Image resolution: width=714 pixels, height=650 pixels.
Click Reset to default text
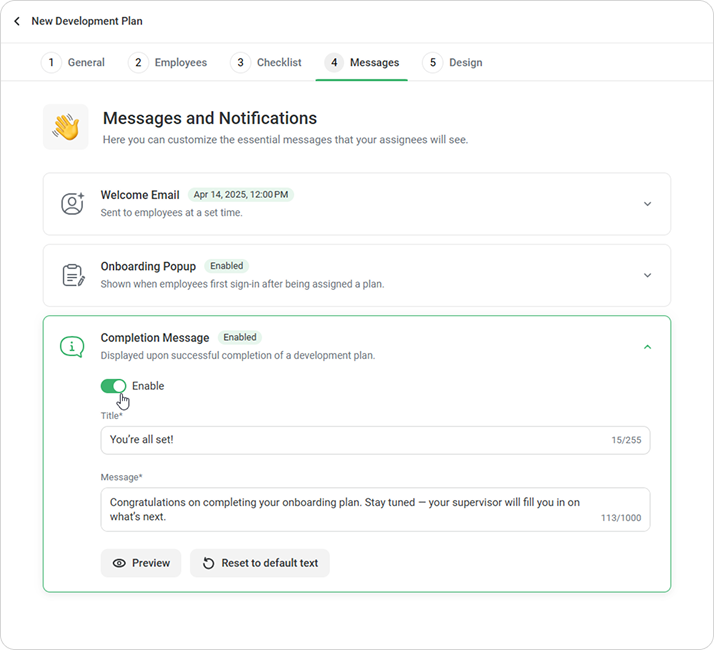click(260, 563)
